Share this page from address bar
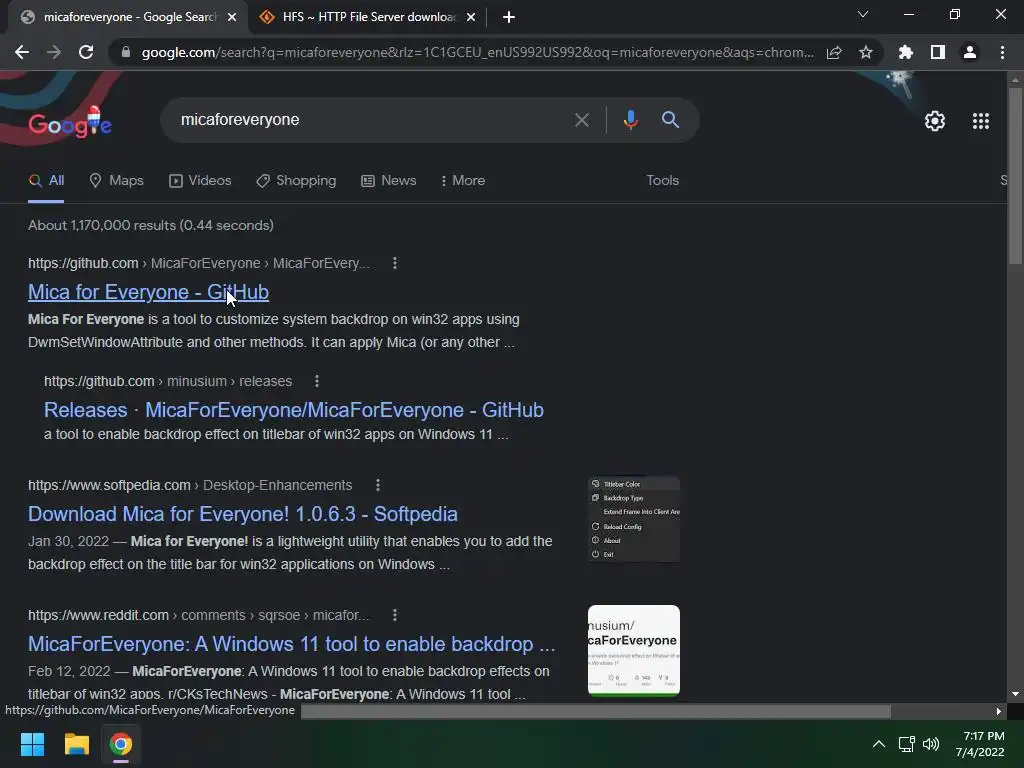 pyautogui.click(x=833, y=52)
